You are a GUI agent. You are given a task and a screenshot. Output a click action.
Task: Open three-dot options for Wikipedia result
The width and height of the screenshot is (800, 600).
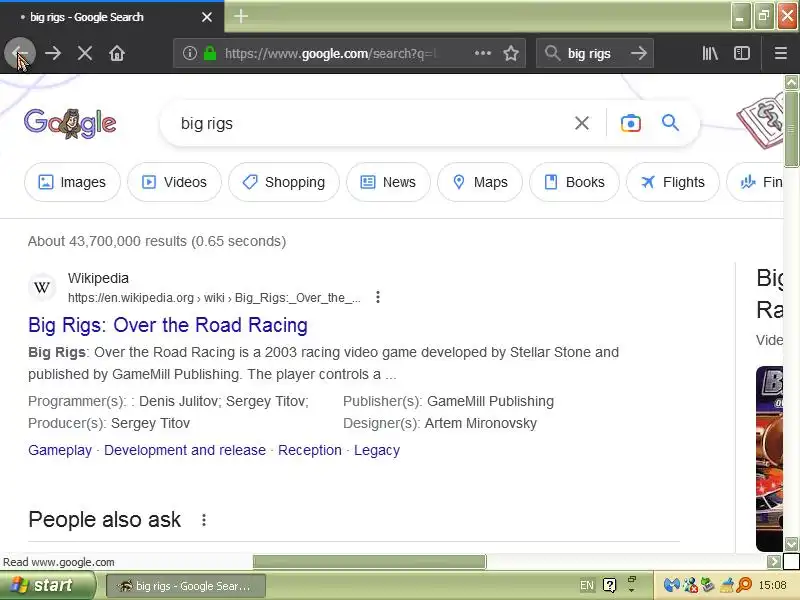click(378, 297)
